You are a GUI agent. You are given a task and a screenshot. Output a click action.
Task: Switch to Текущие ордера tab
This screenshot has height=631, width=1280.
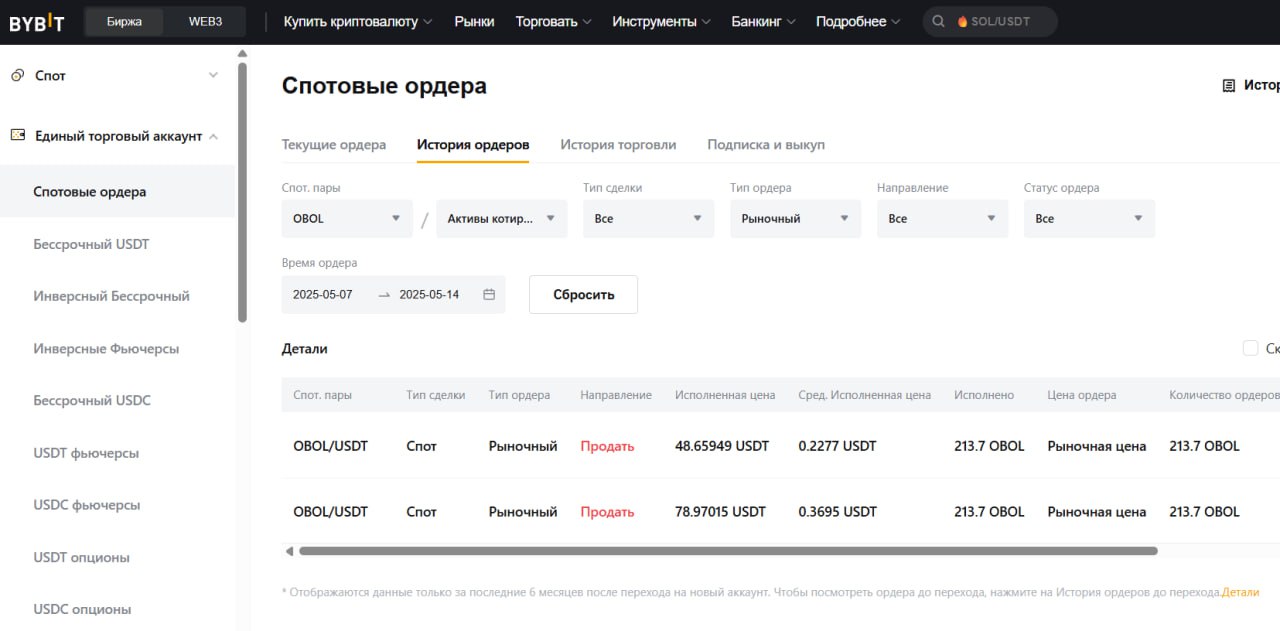tap(334, 145)
